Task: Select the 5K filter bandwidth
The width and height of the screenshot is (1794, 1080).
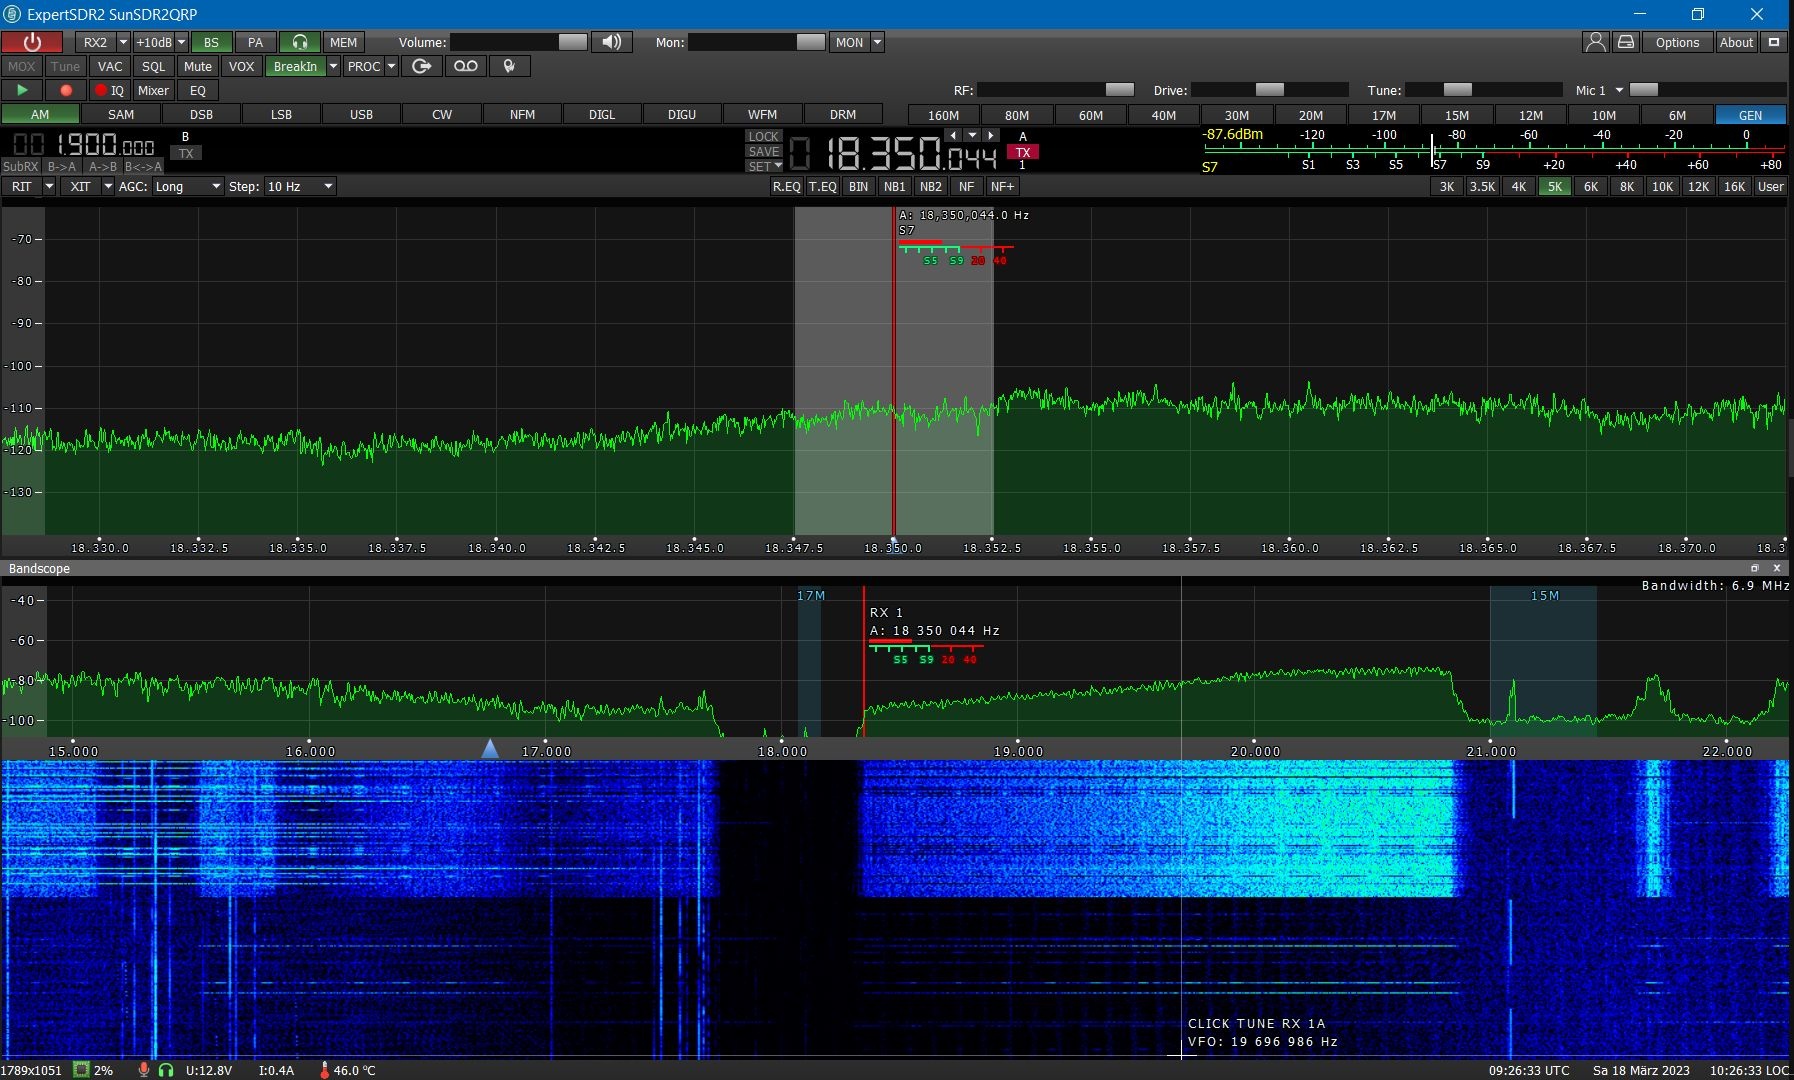Action: click(x=1554, y=186)
